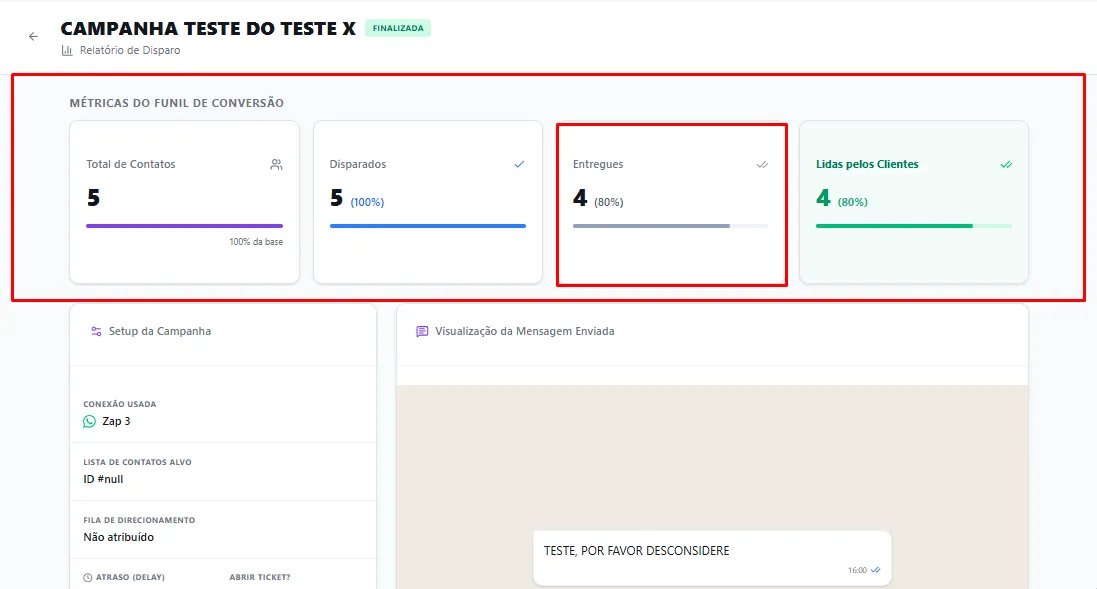Screen dimensions: 1097x589
Task: Click the clock icon beside ATRASO (DELAY)
Action: click(x=87, y=578)
